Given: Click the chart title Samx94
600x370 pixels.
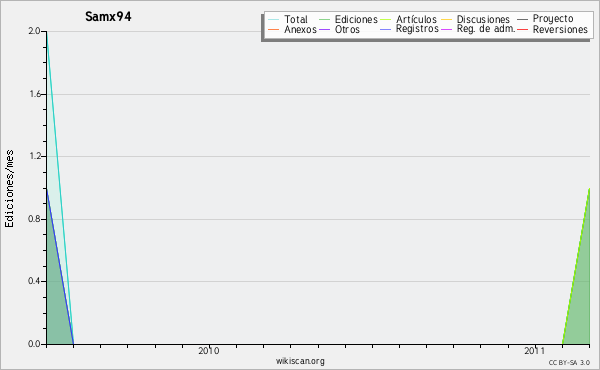Looking at the screenshot, I should coord(108,16).
